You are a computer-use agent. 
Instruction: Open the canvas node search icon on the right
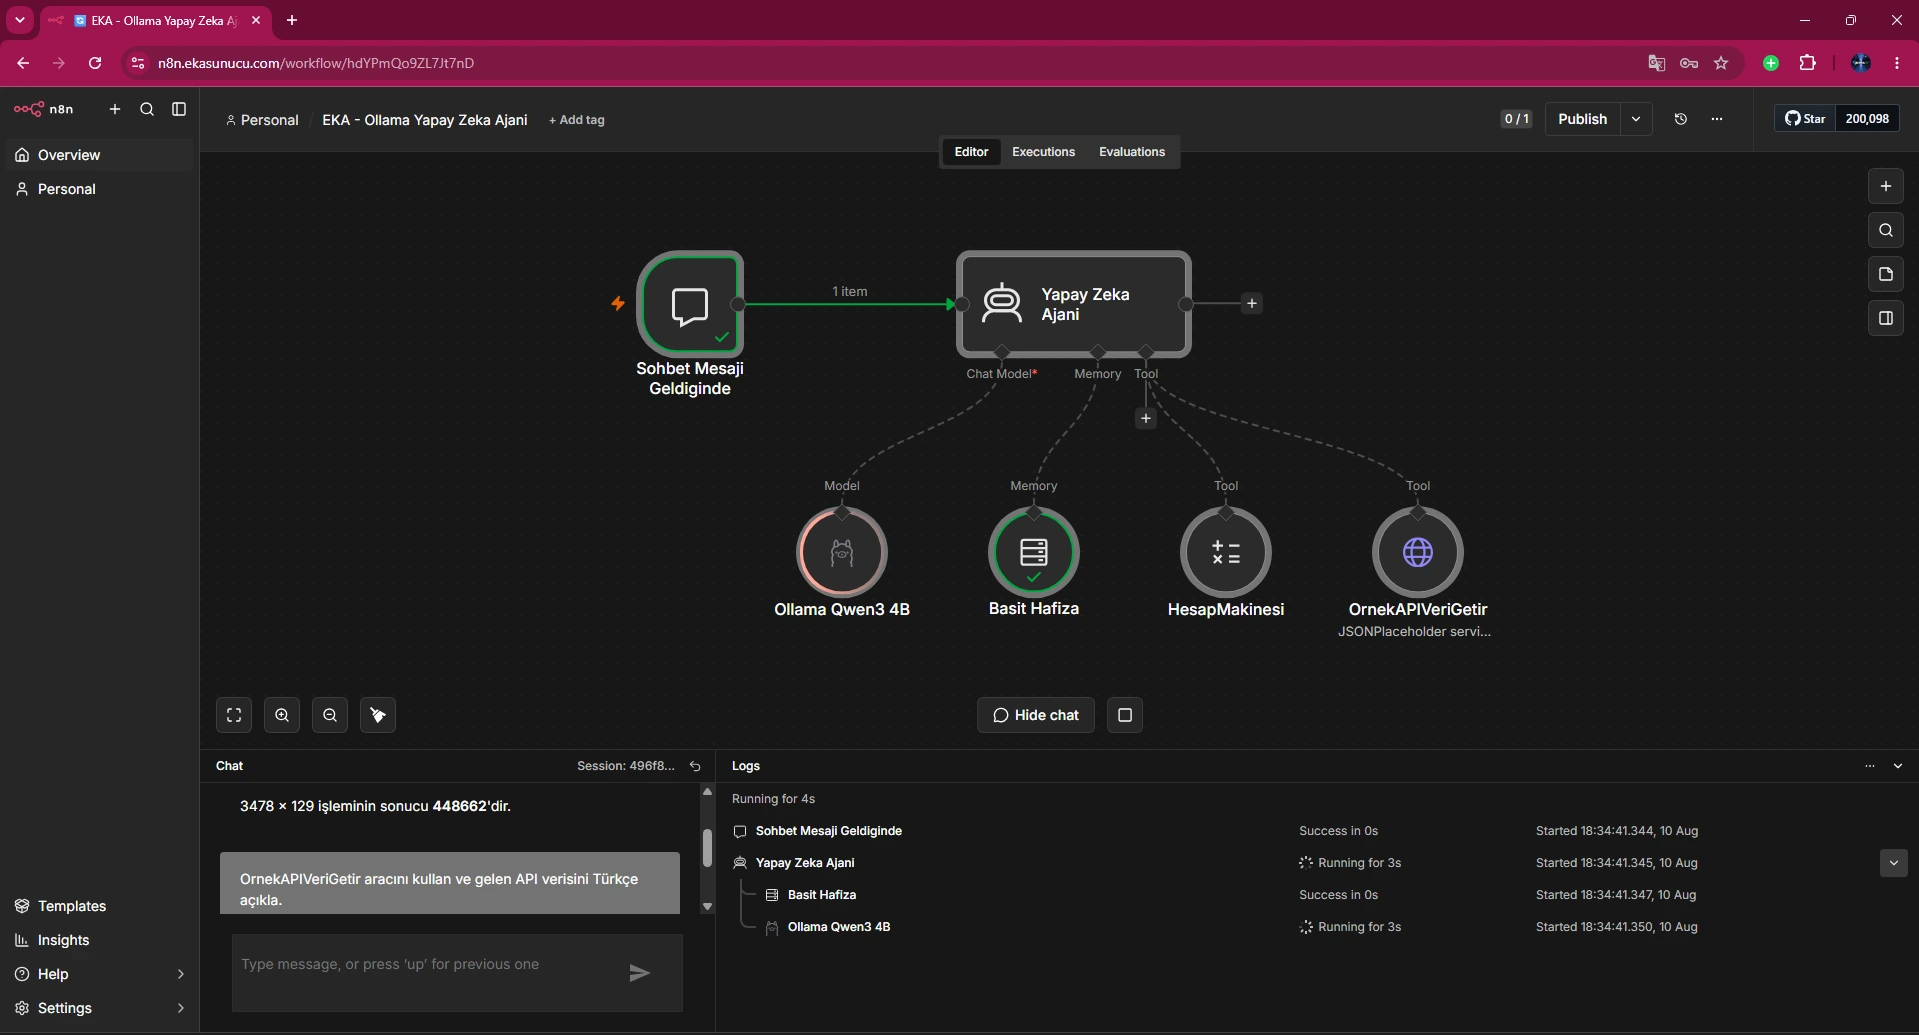[1886, 230]
